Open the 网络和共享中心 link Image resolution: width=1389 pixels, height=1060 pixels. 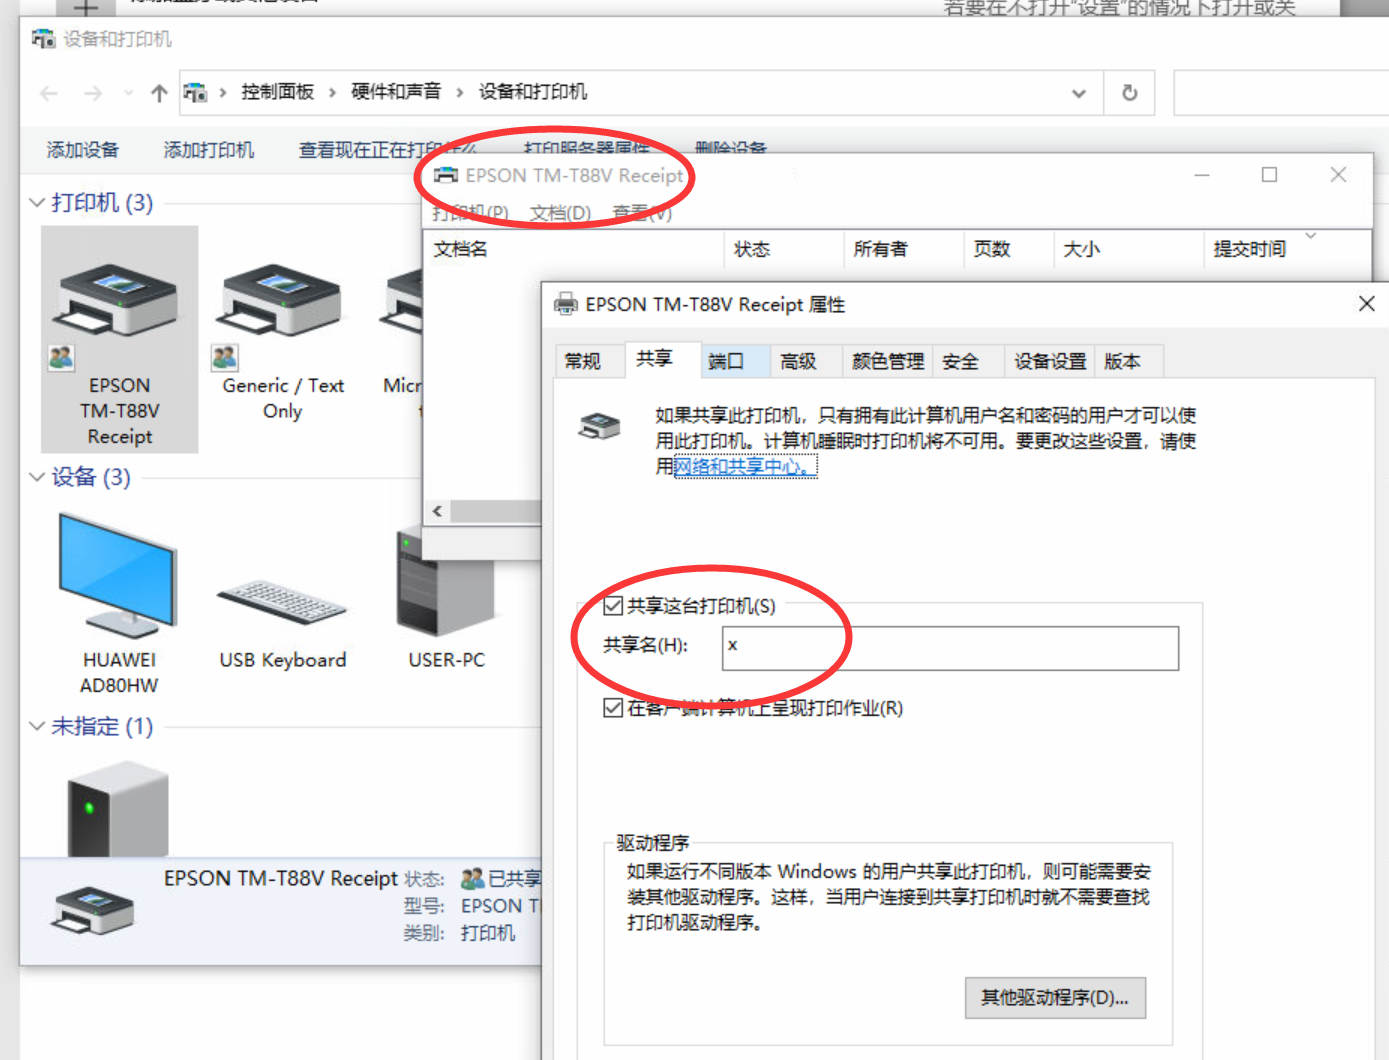point(746,466)
